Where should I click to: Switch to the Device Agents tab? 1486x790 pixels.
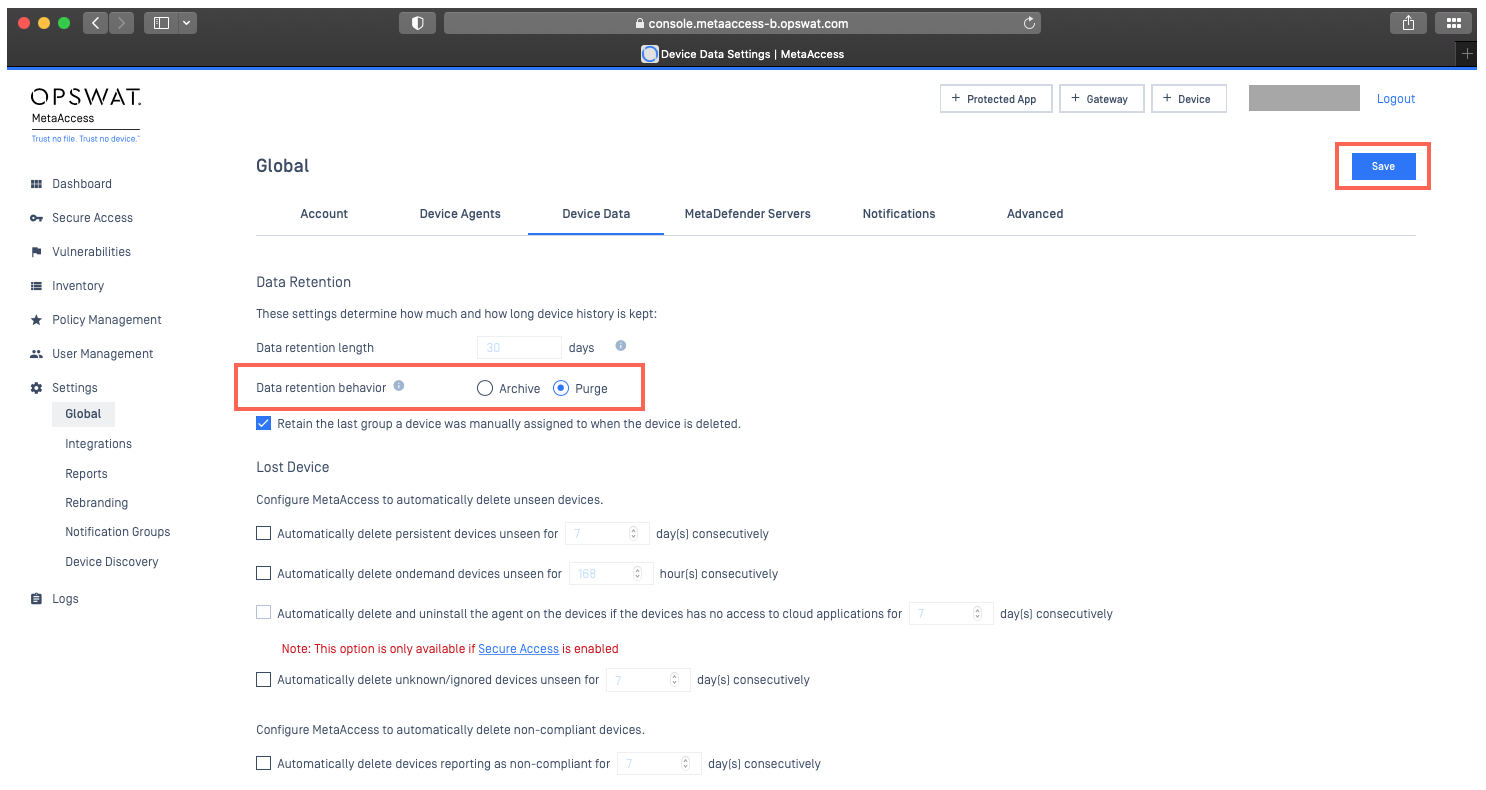(460, 214)
